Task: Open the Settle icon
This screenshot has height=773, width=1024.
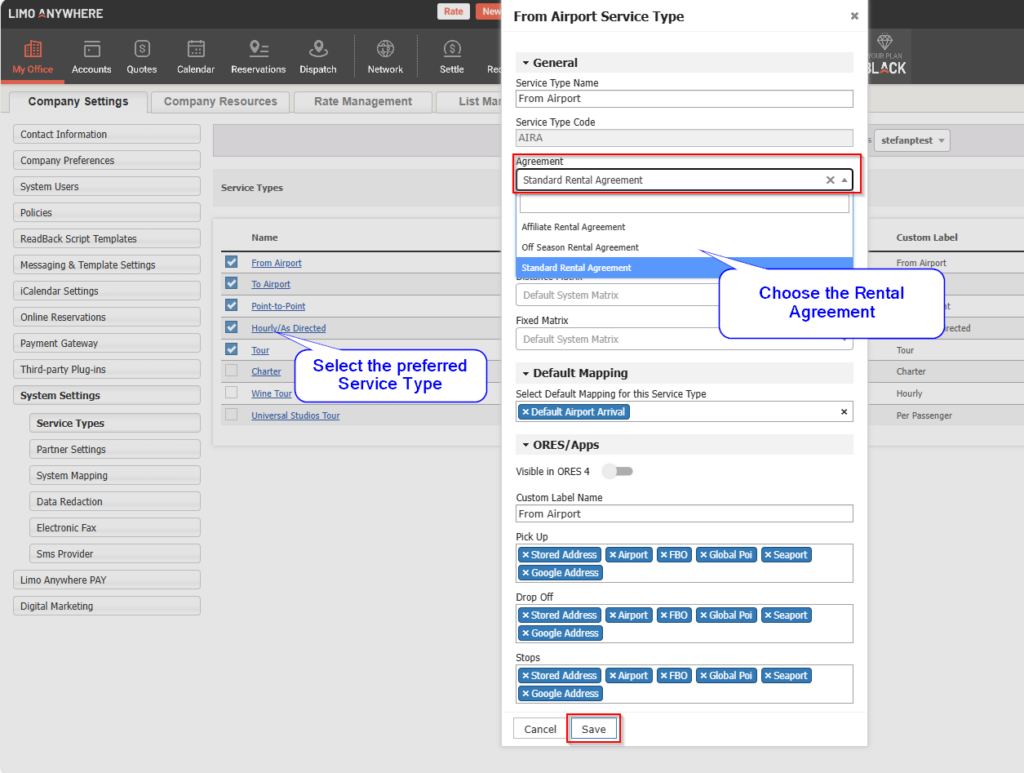Action: tap(452, 50)
